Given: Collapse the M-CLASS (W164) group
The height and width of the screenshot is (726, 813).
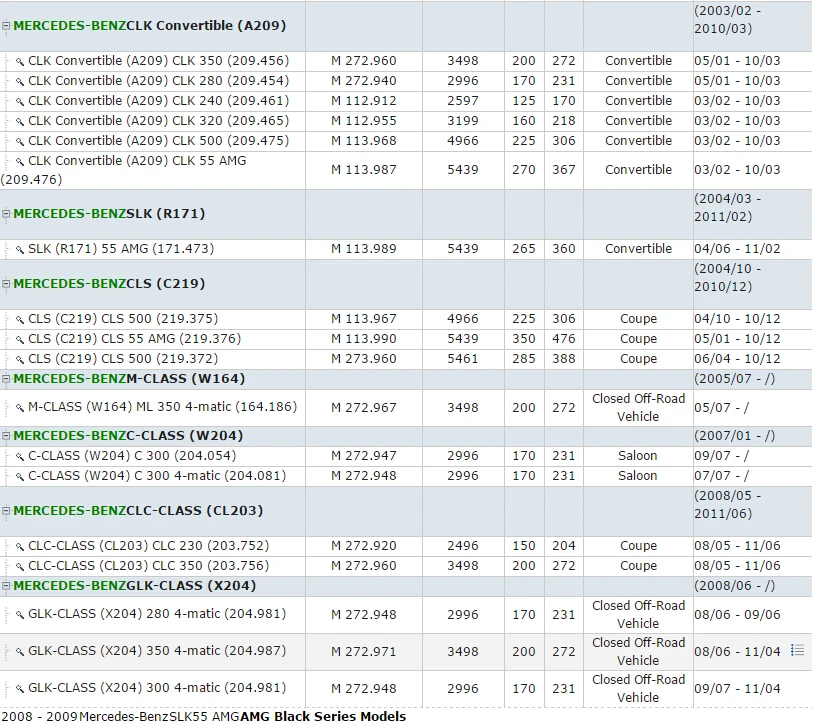Looking at the screenshot, I should [x=6, y=379].
